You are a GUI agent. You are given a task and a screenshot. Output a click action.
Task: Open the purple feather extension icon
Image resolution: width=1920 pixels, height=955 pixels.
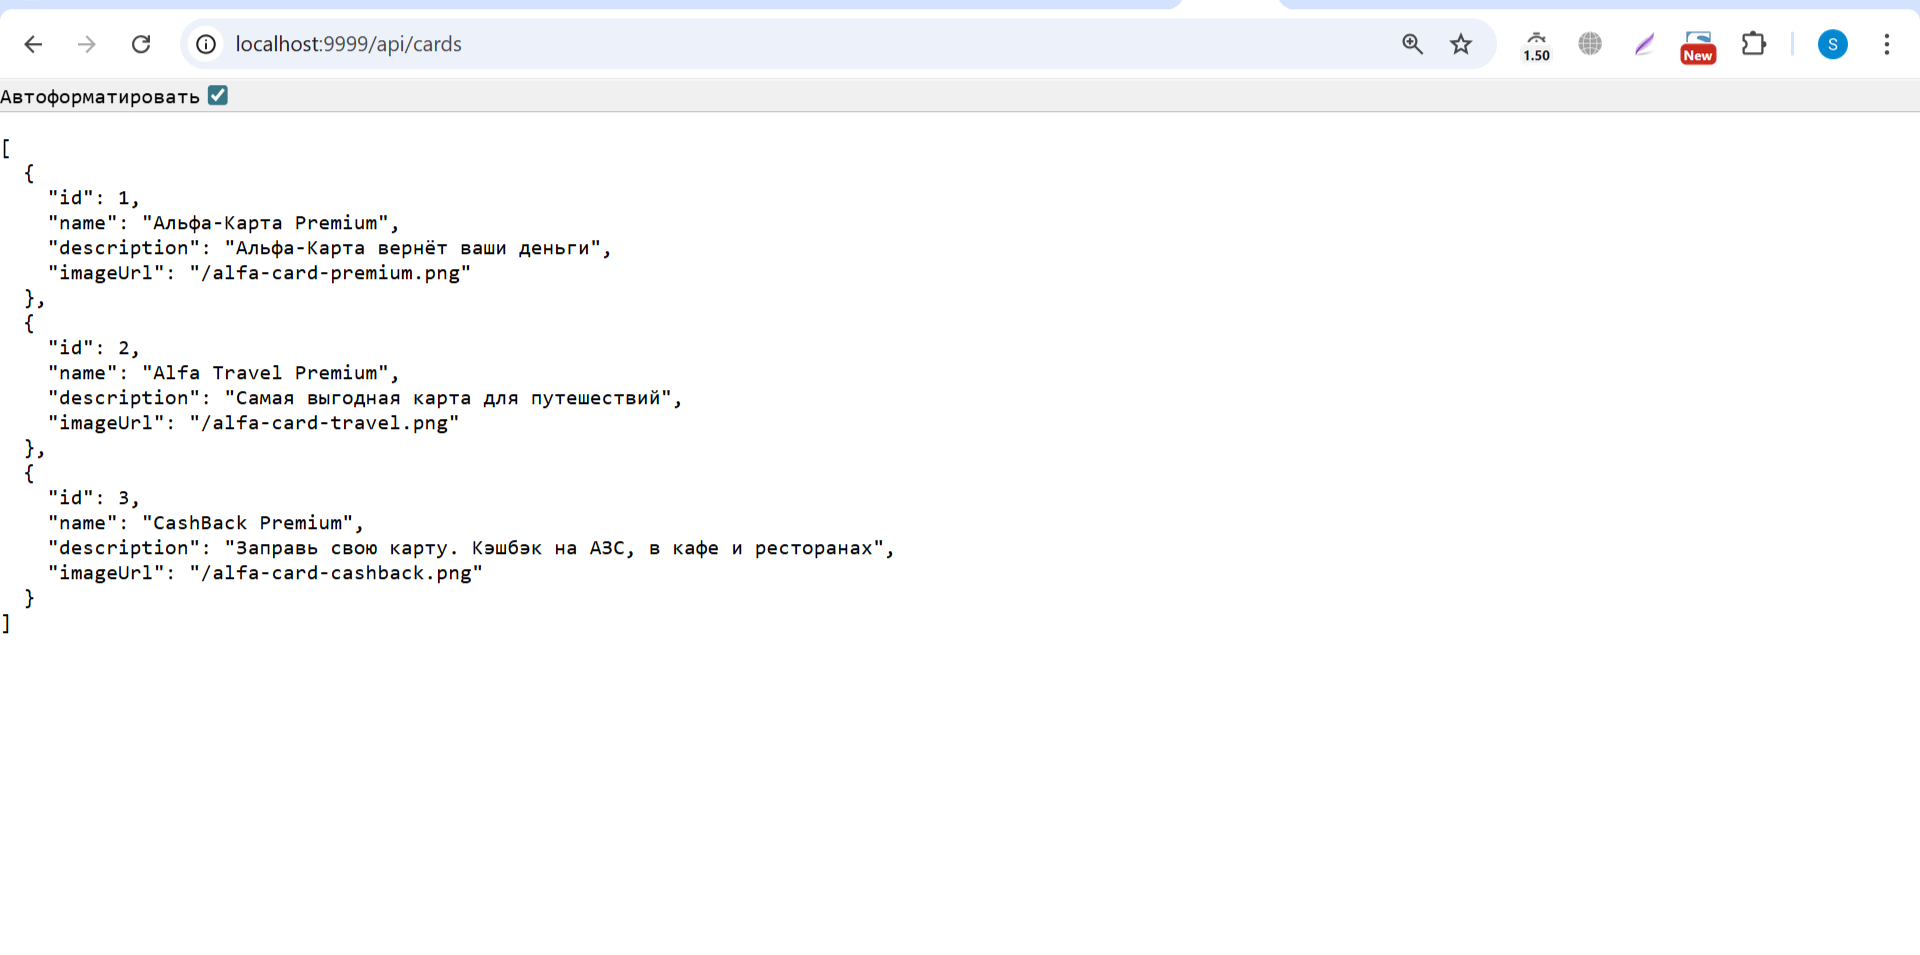(1644, 44)
